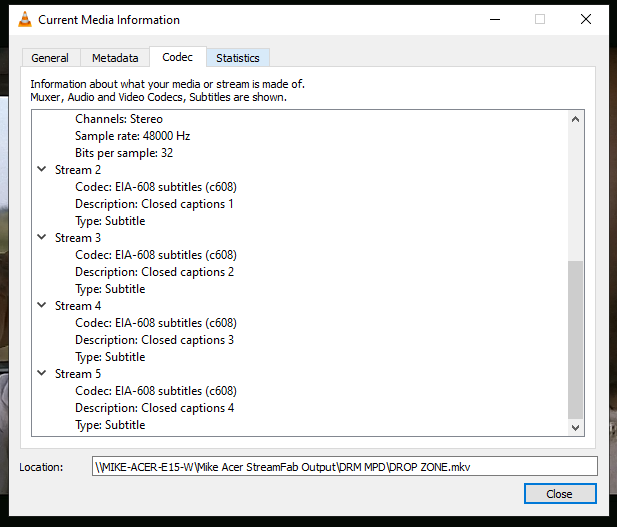Click the vertical scrollbar thumb
Screen dimensions: 617x527
click(x=575, y=338)
